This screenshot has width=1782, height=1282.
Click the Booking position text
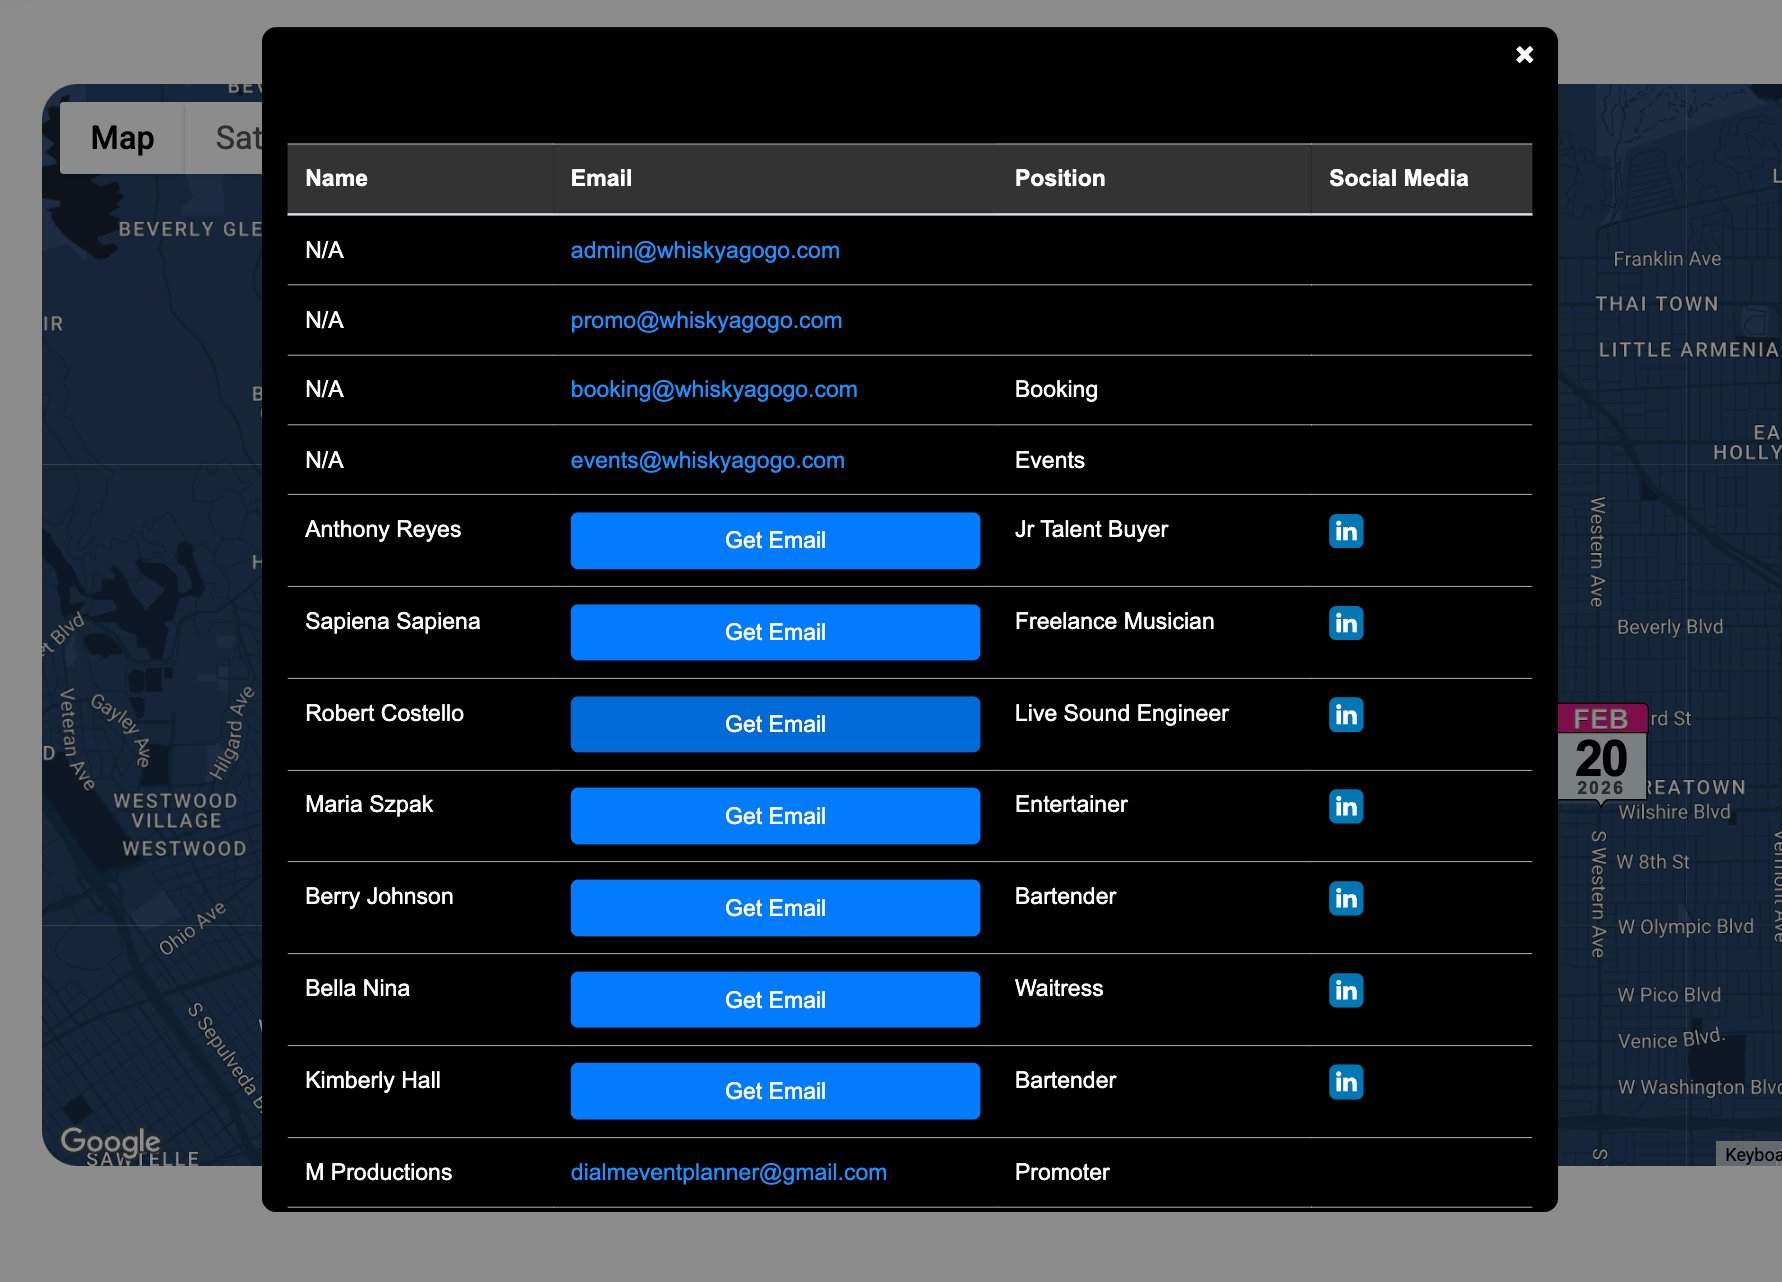tap(1056, 389)
